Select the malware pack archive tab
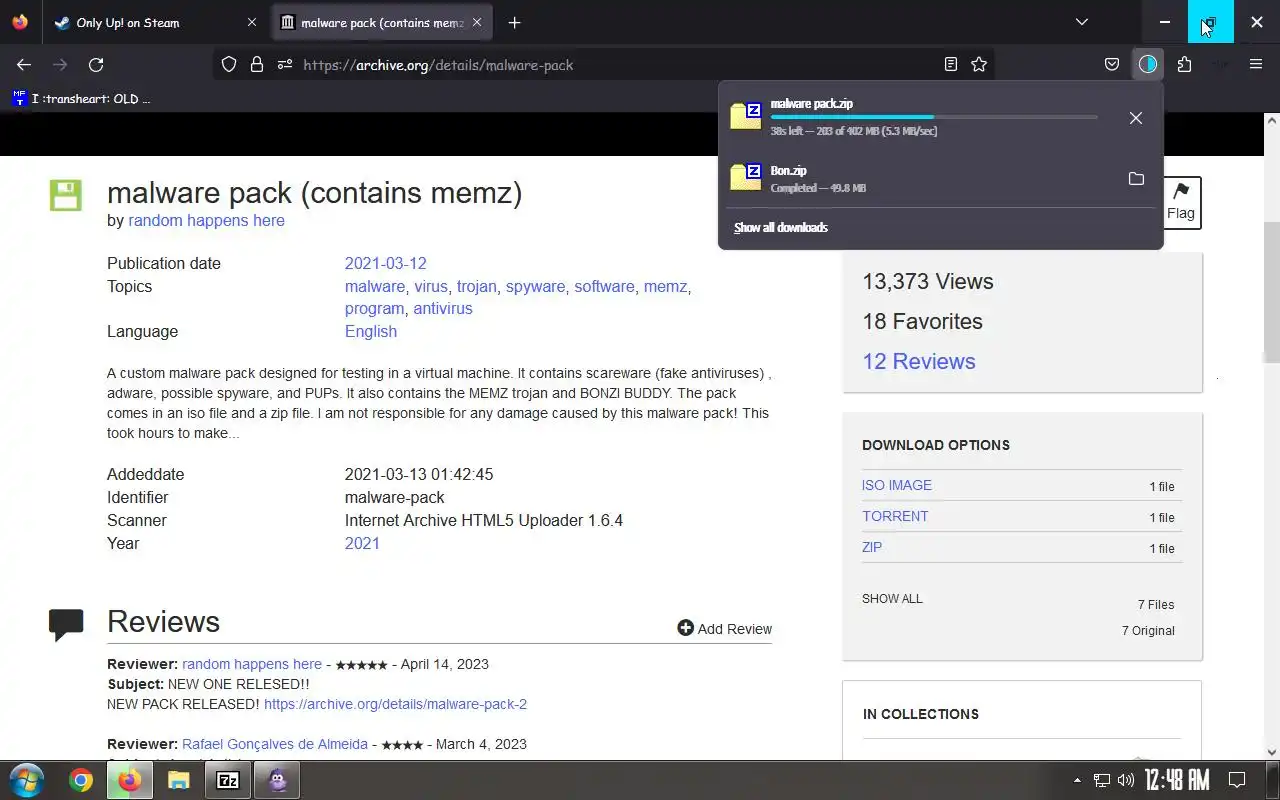Image resolution: width=1280 pixels, height=800 pixels. 382,22
